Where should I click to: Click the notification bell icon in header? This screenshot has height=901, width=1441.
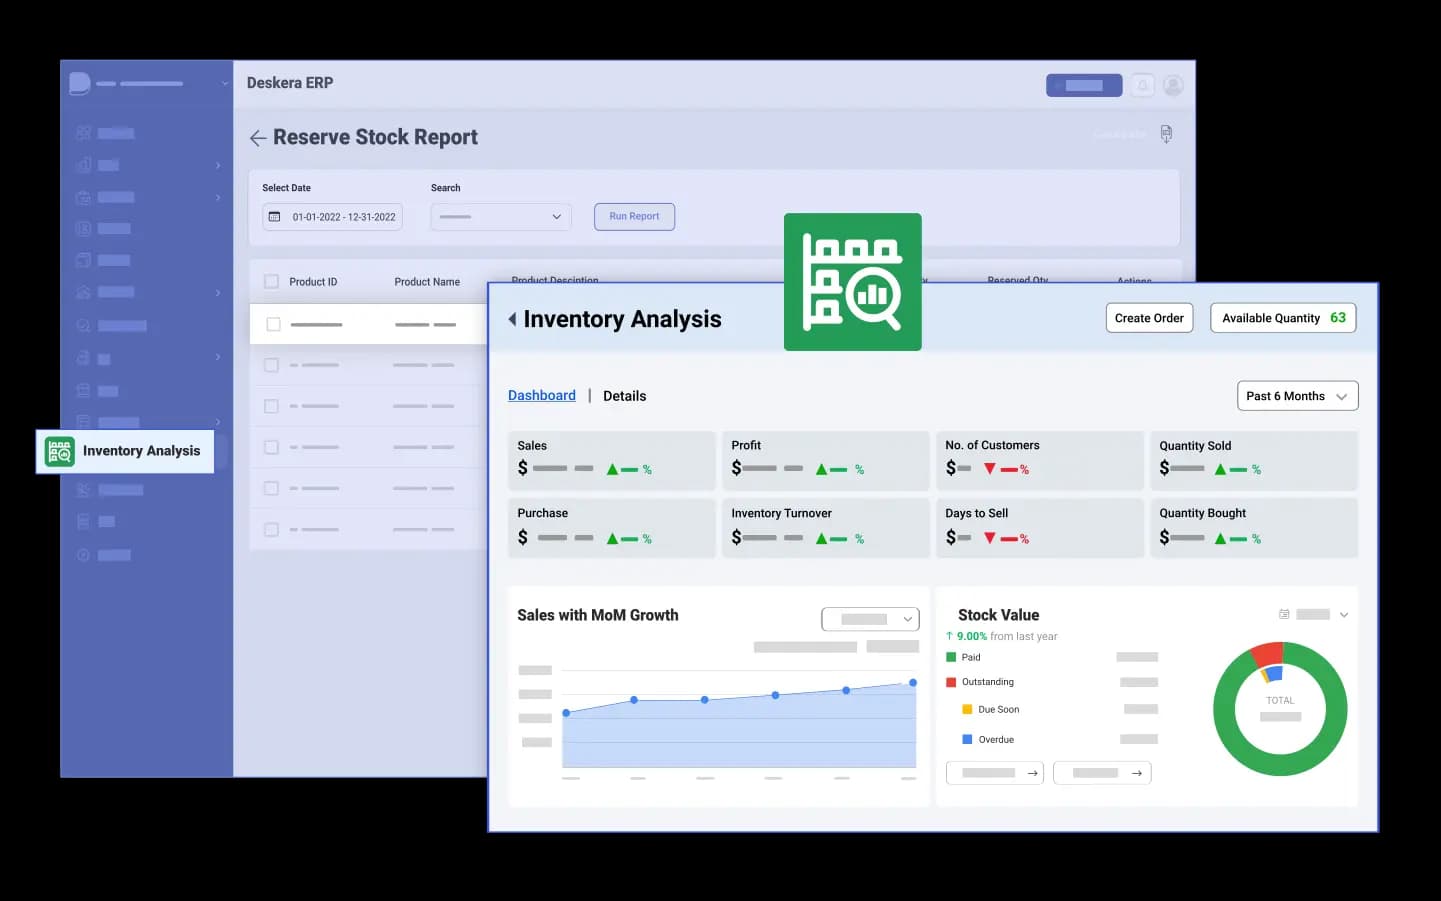(1142, 86)
